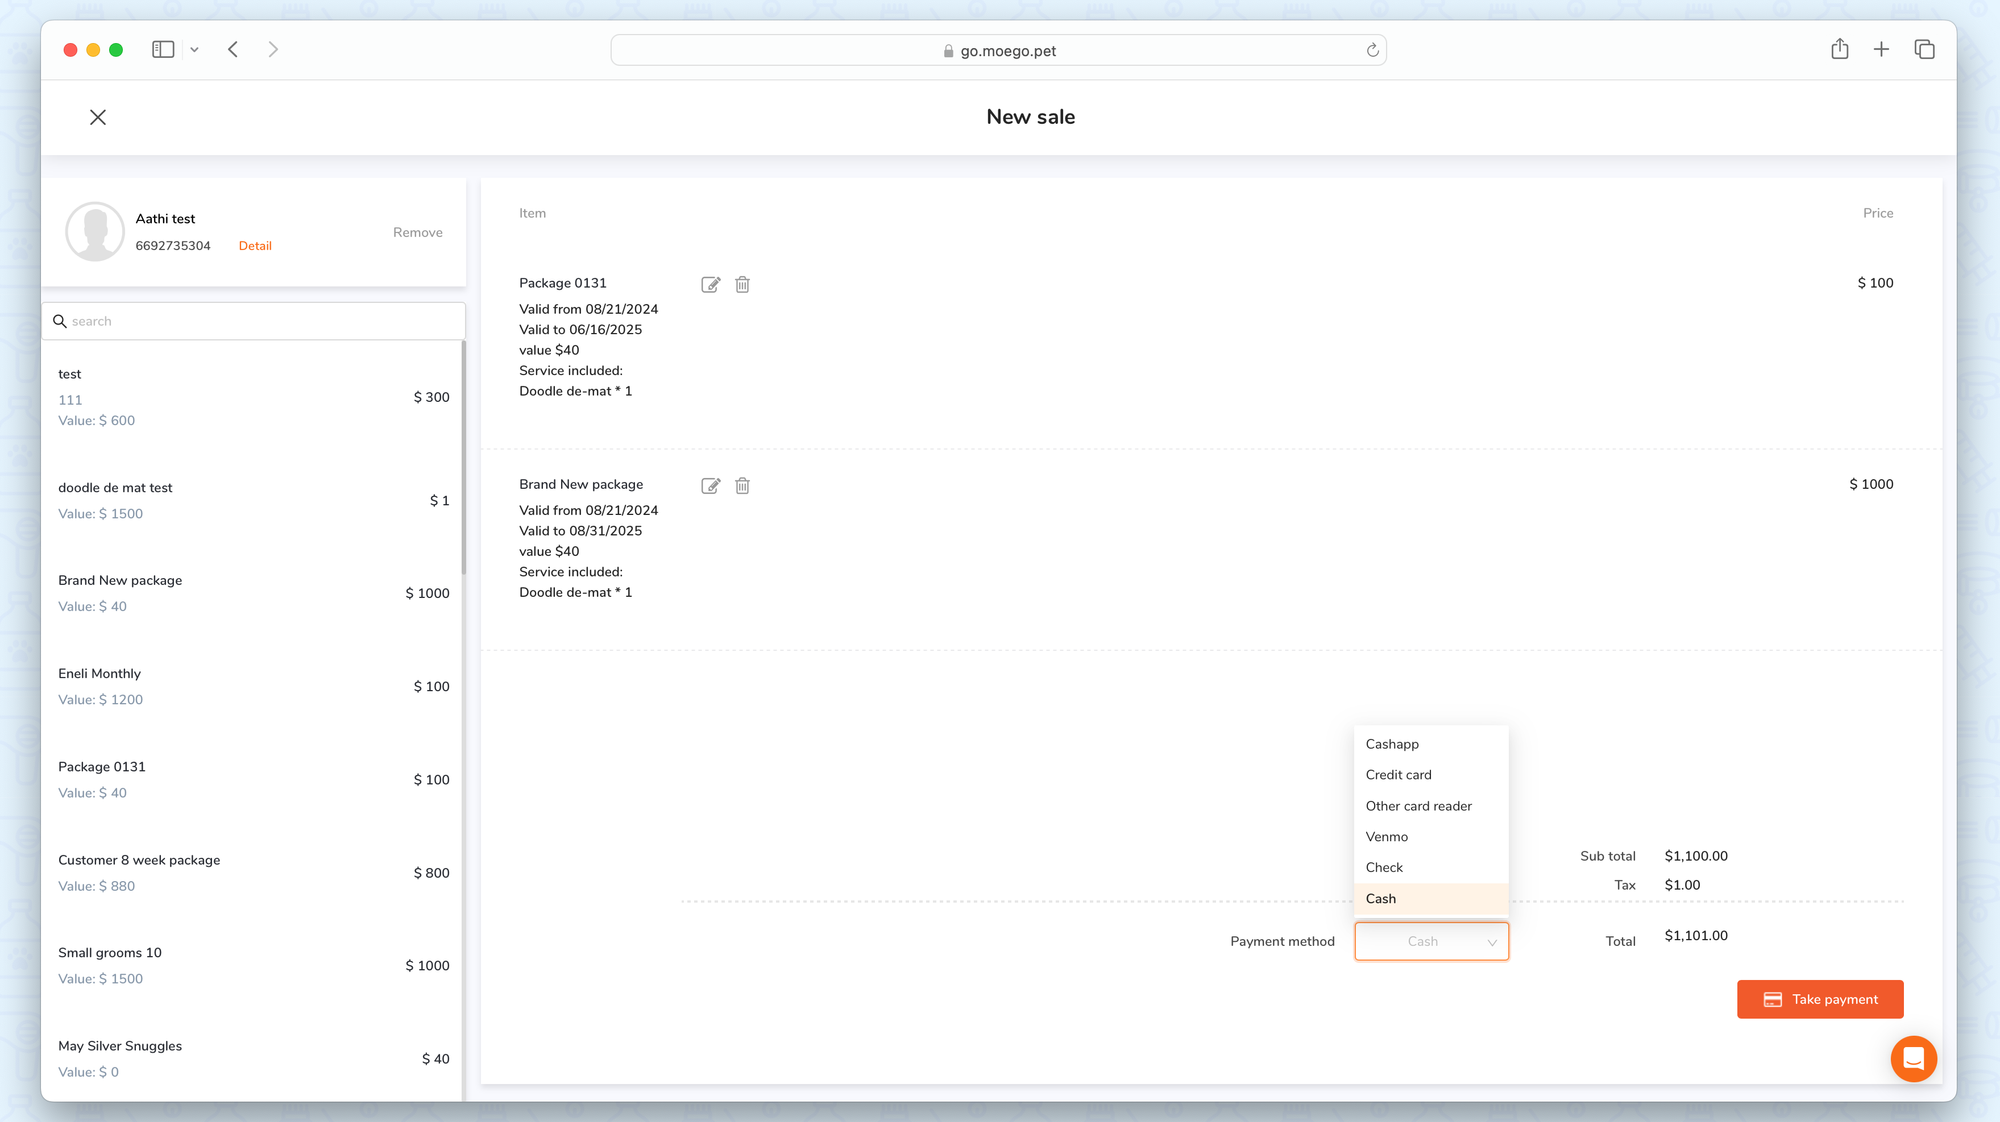Open a new browser tab
This screenshot has width=2000, height=1122.
[x=1881, y=50]
